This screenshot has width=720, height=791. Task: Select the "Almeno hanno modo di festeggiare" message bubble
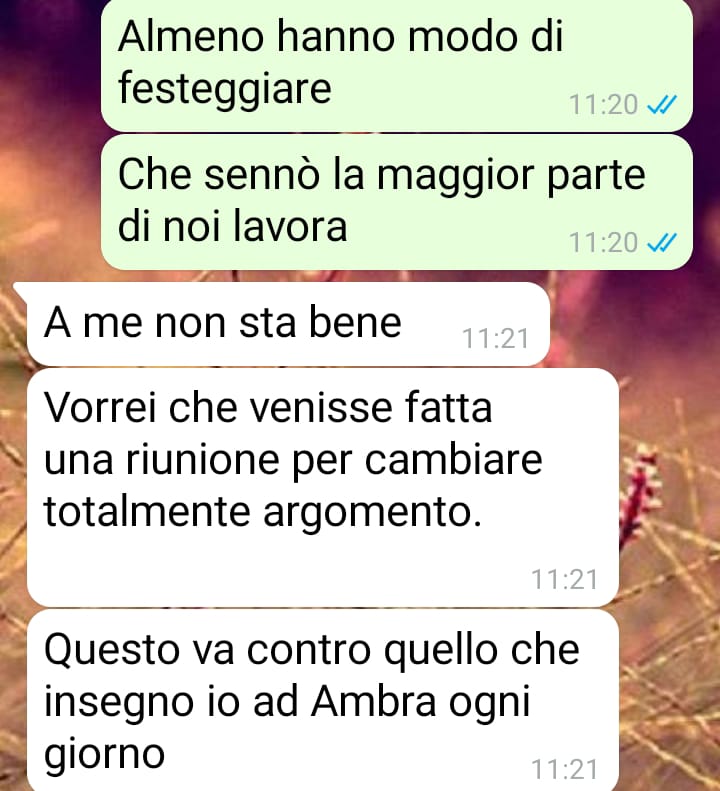(x=397, y=65)
